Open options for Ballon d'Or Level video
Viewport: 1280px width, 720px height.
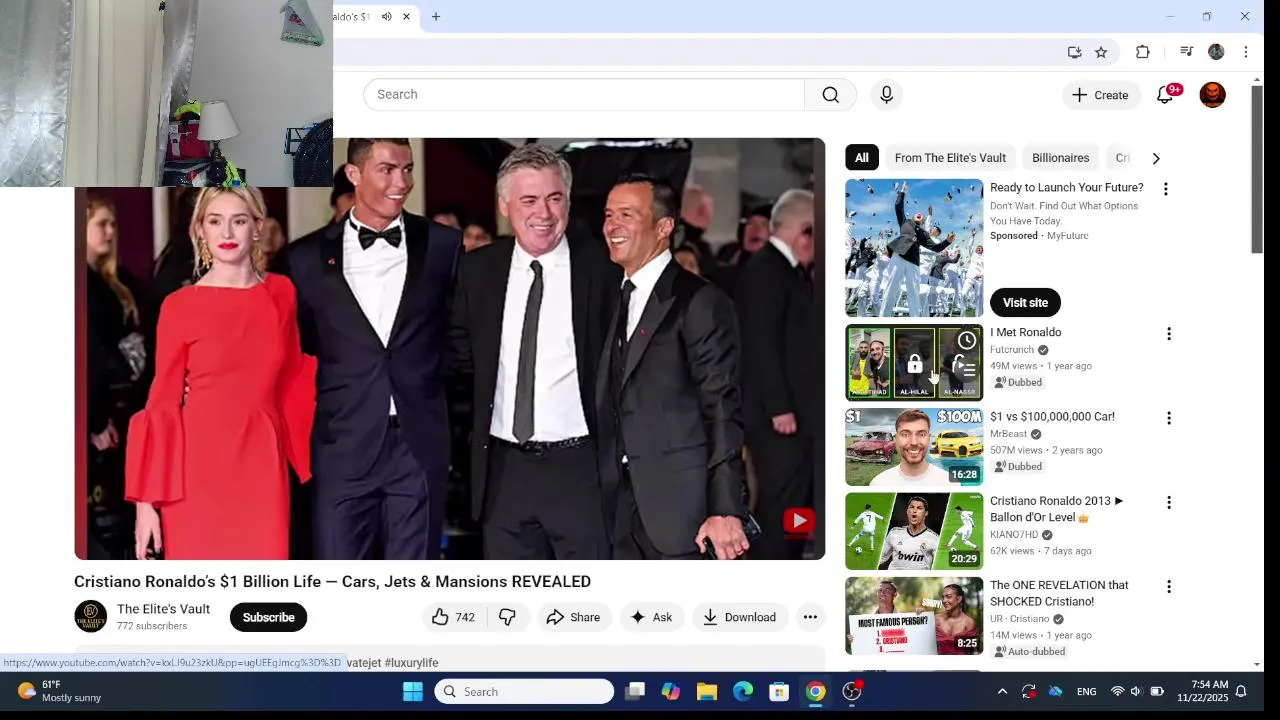click(x=1168, y=502)
